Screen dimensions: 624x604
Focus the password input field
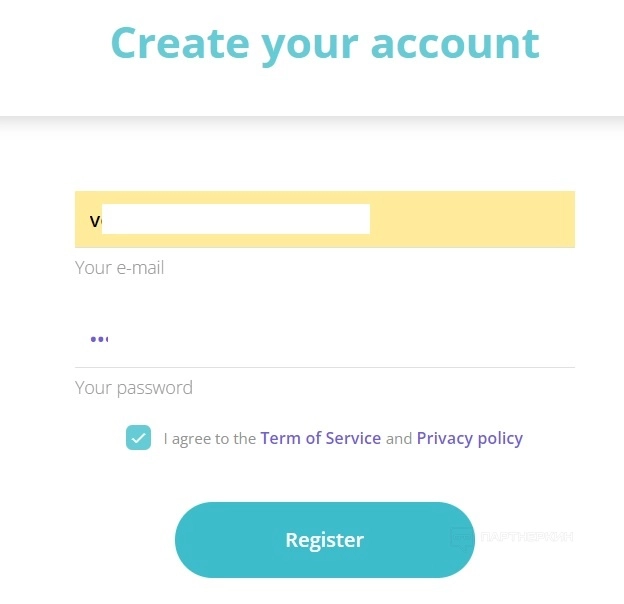[324, 339]
